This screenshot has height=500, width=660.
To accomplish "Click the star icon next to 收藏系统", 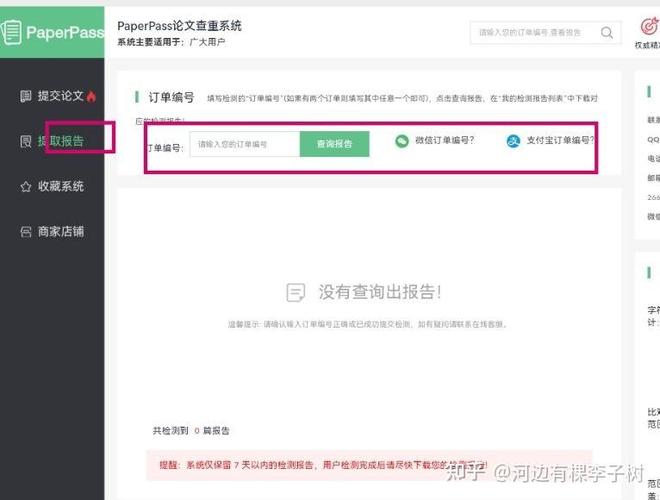I will pos(26,186).
